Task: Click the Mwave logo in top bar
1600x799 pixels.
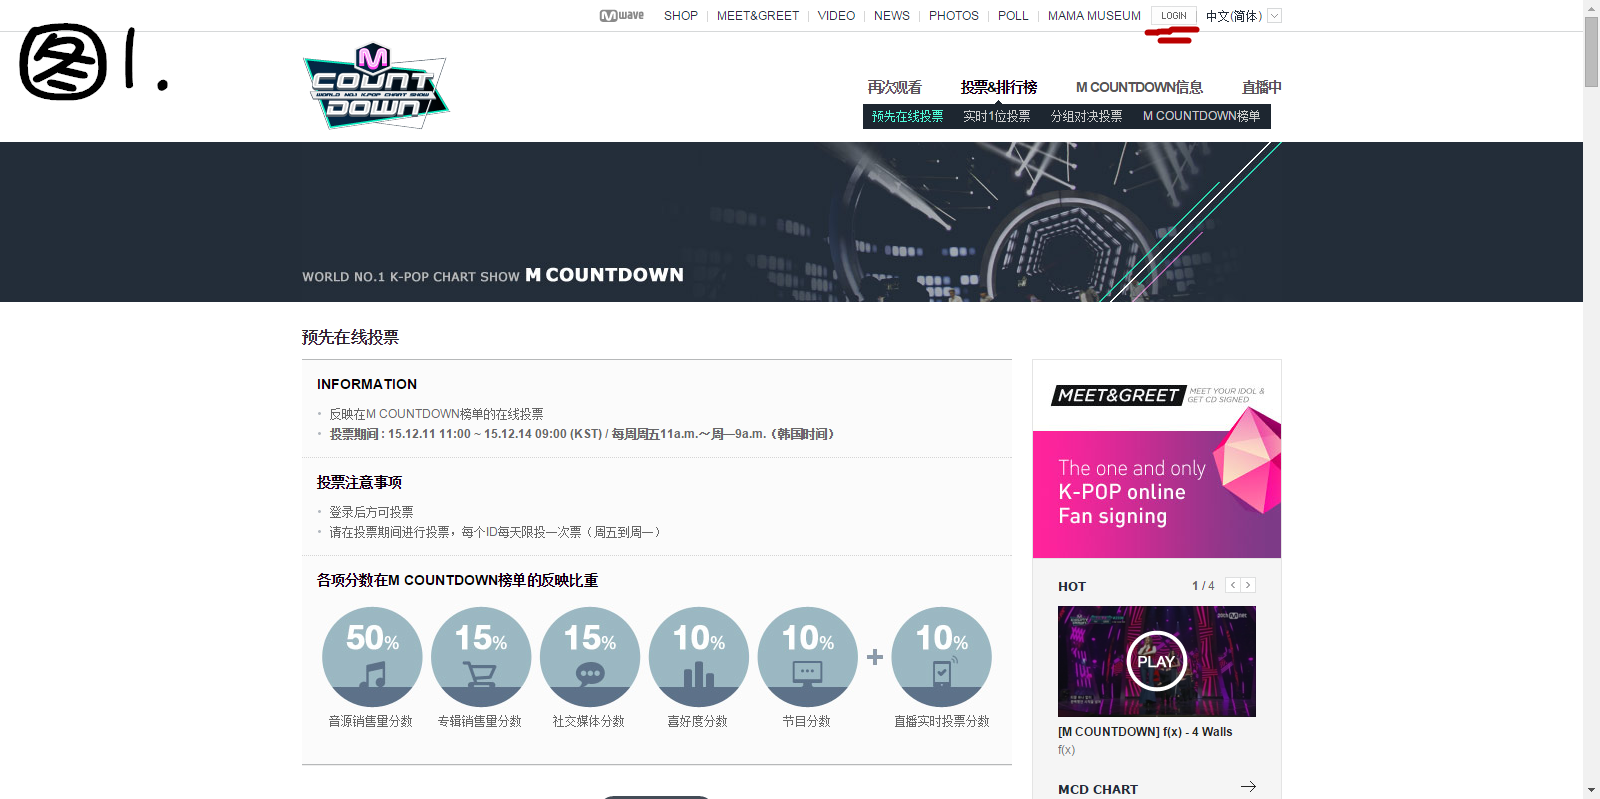Action: 621,16
